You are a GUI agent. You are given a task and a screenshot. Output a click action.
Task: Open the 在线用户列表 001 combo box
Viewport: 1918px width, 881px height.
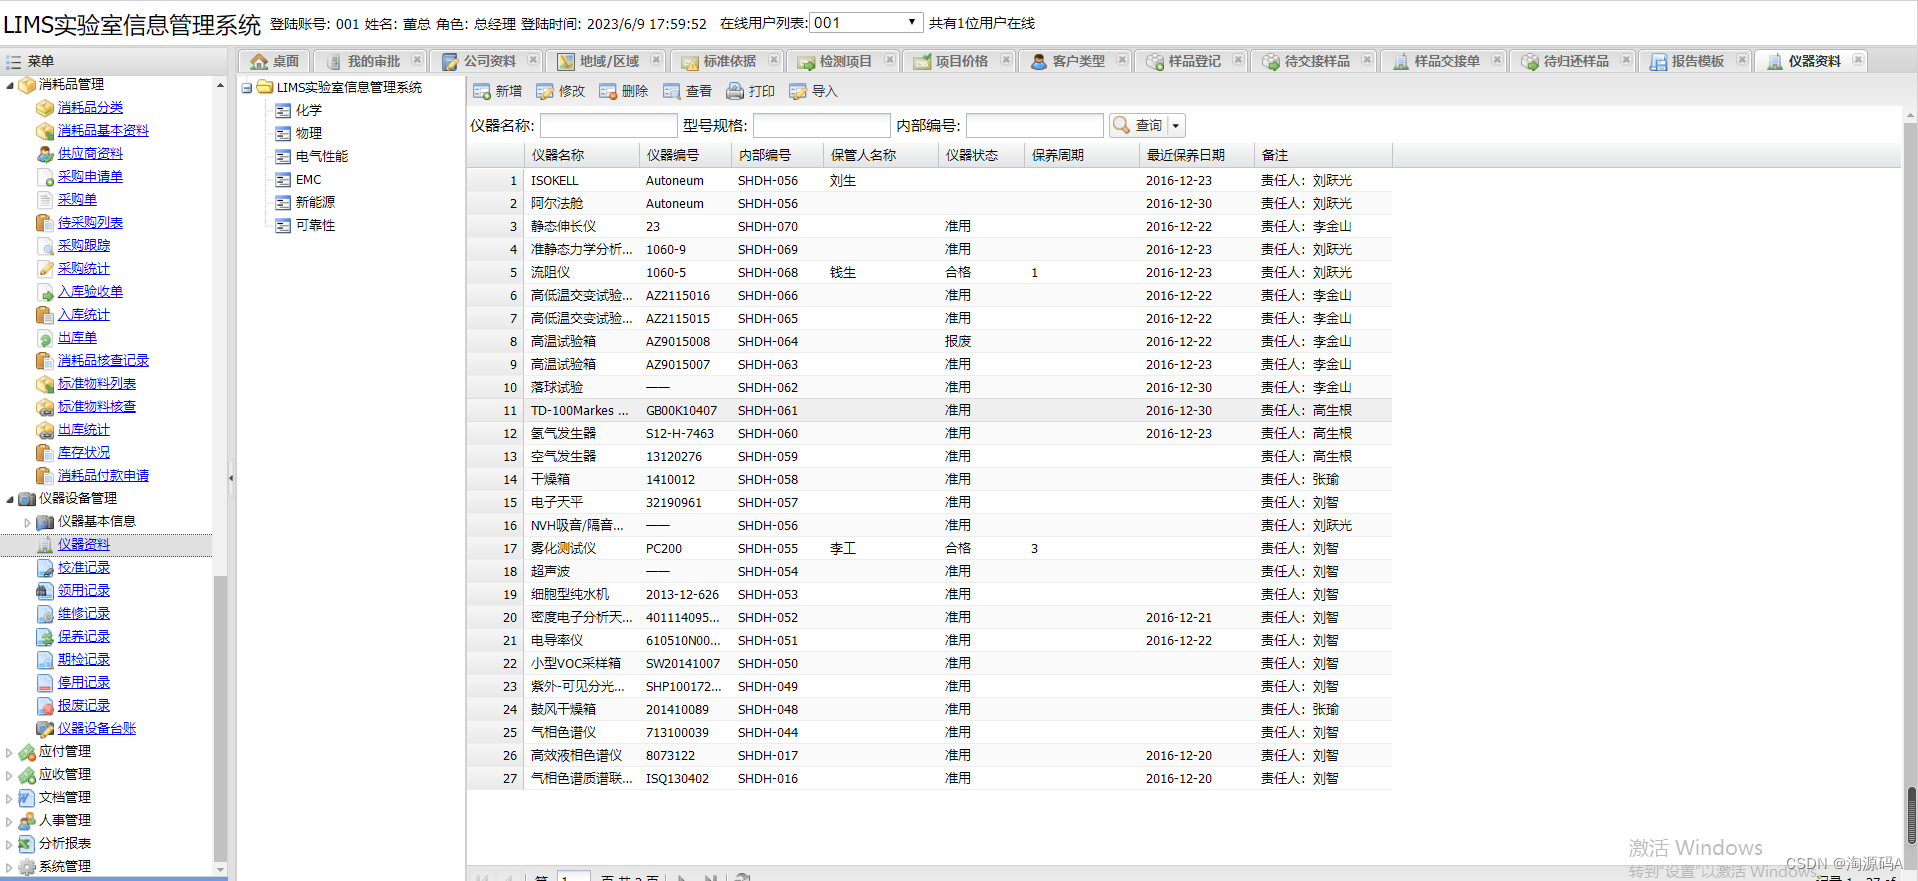point(866,22)
